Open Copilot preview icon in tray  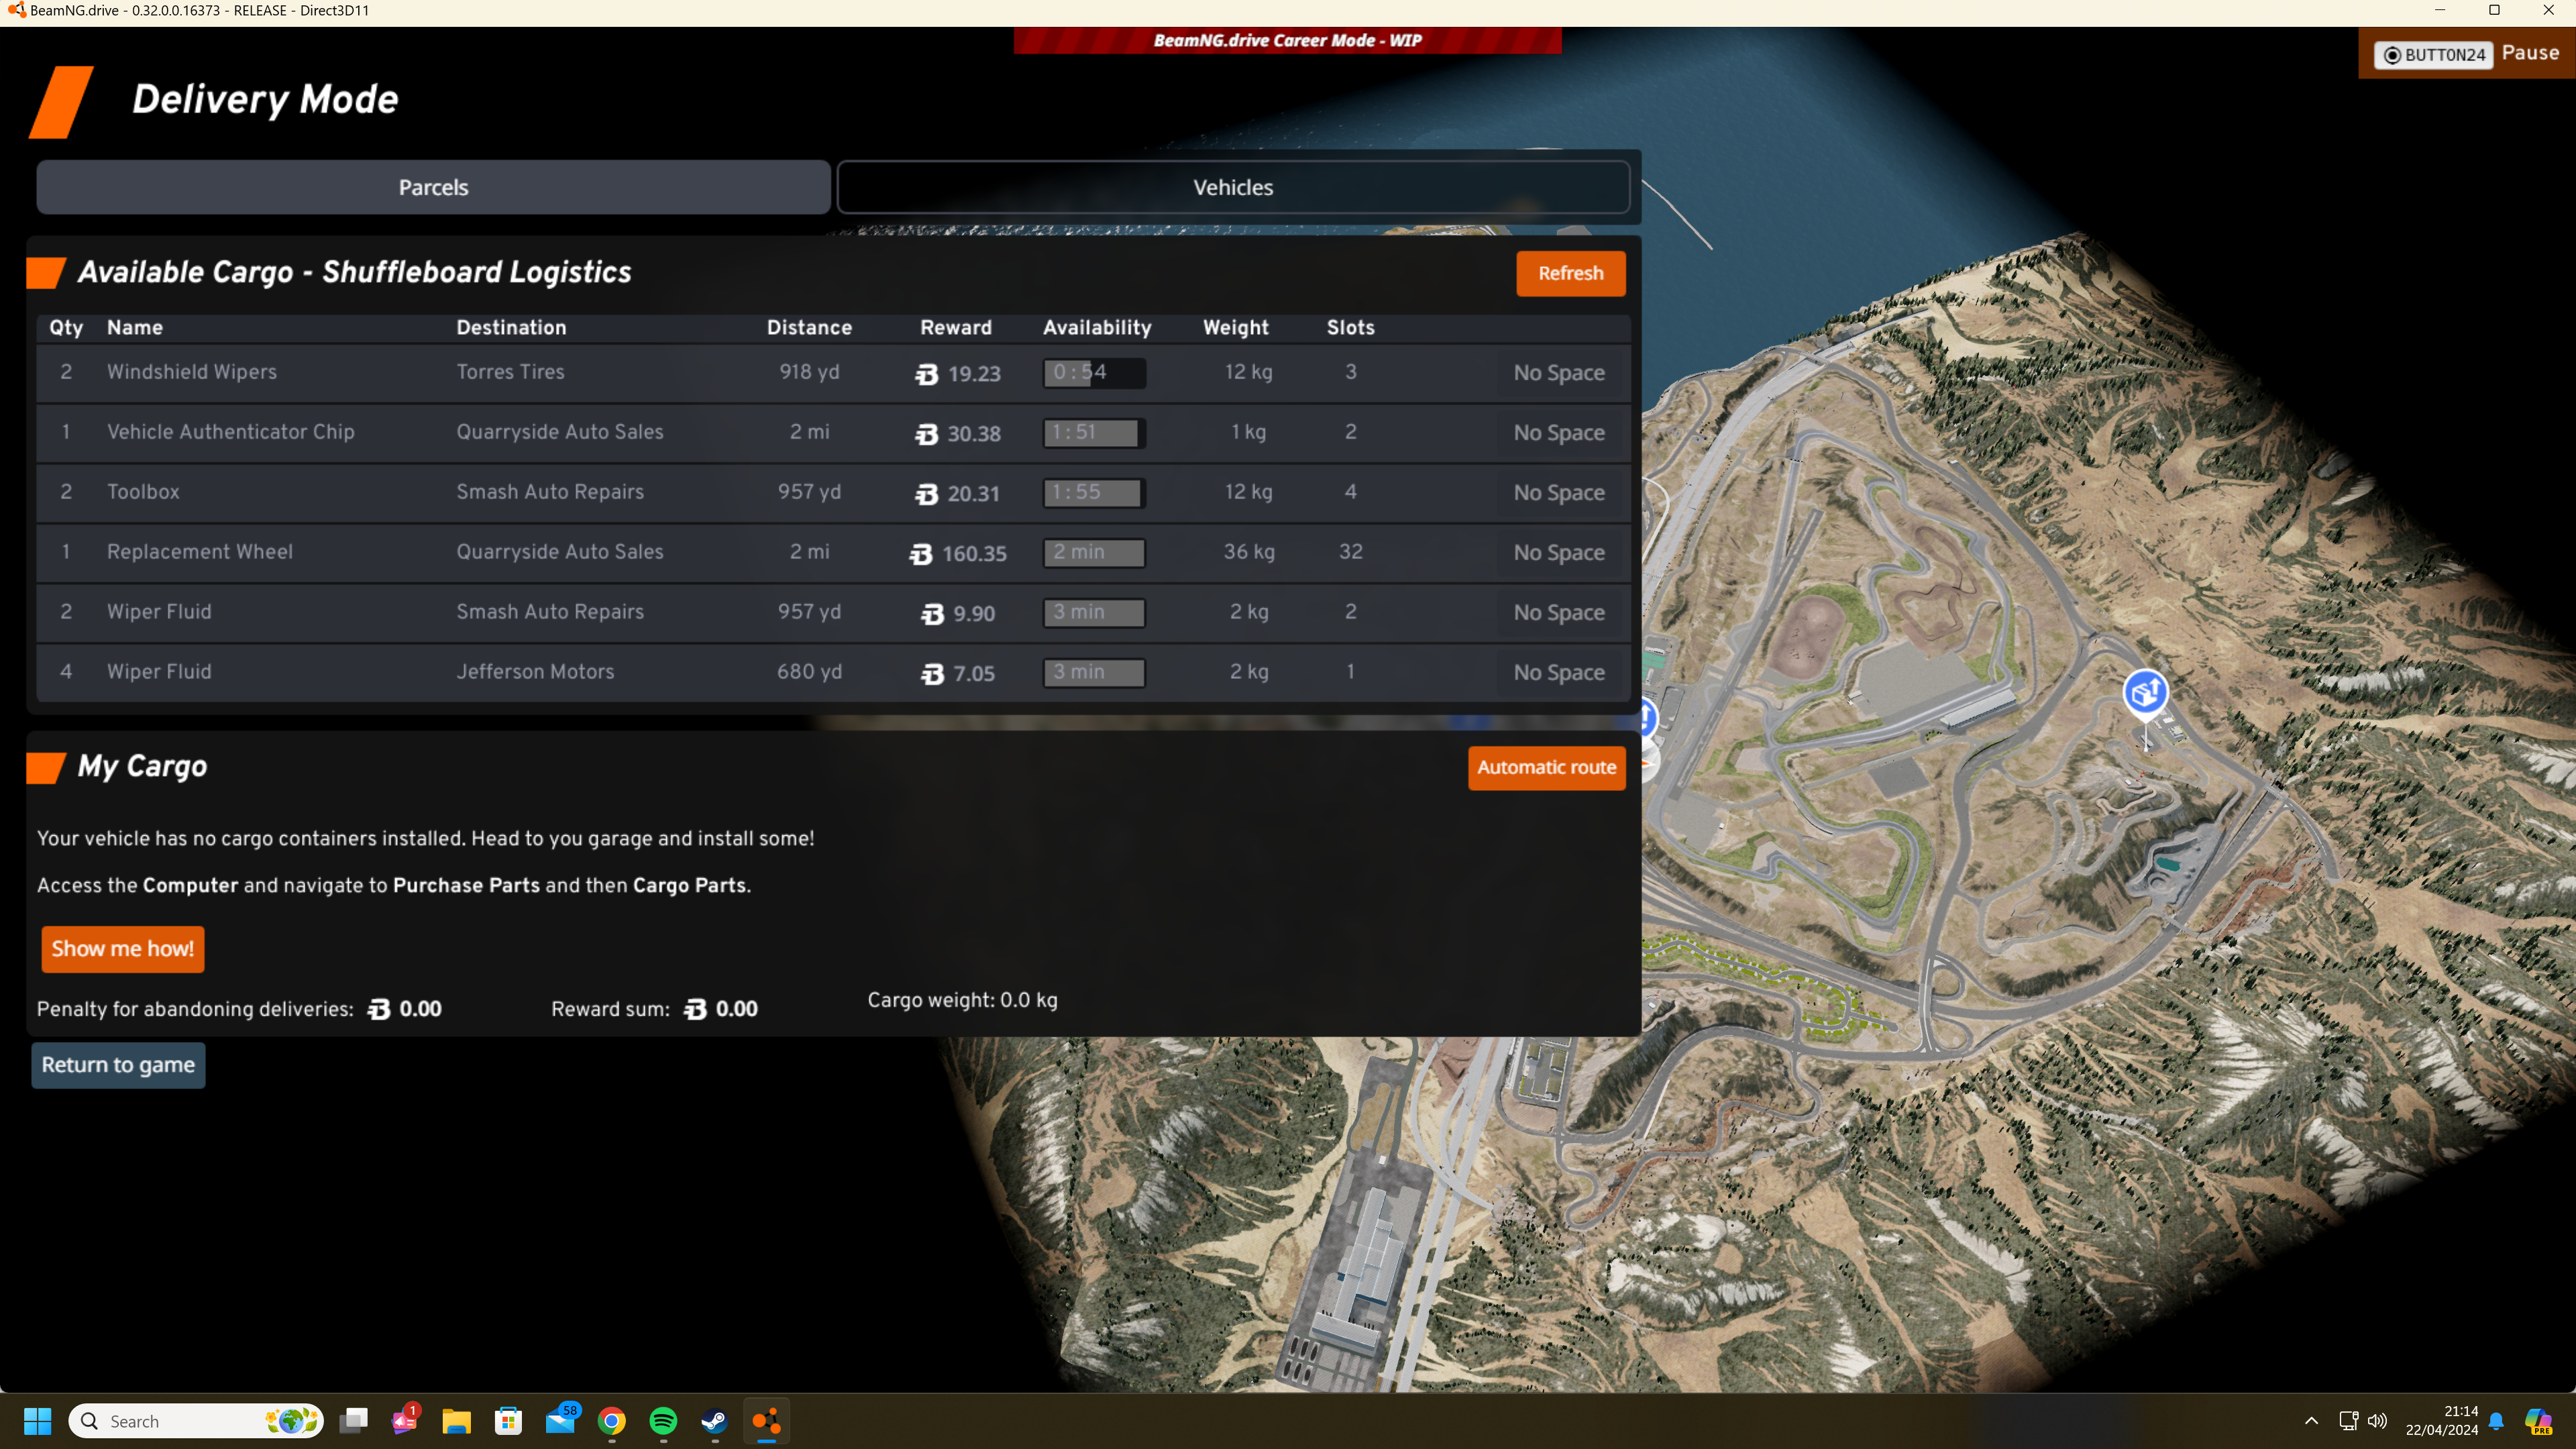coord(2538,1421)
